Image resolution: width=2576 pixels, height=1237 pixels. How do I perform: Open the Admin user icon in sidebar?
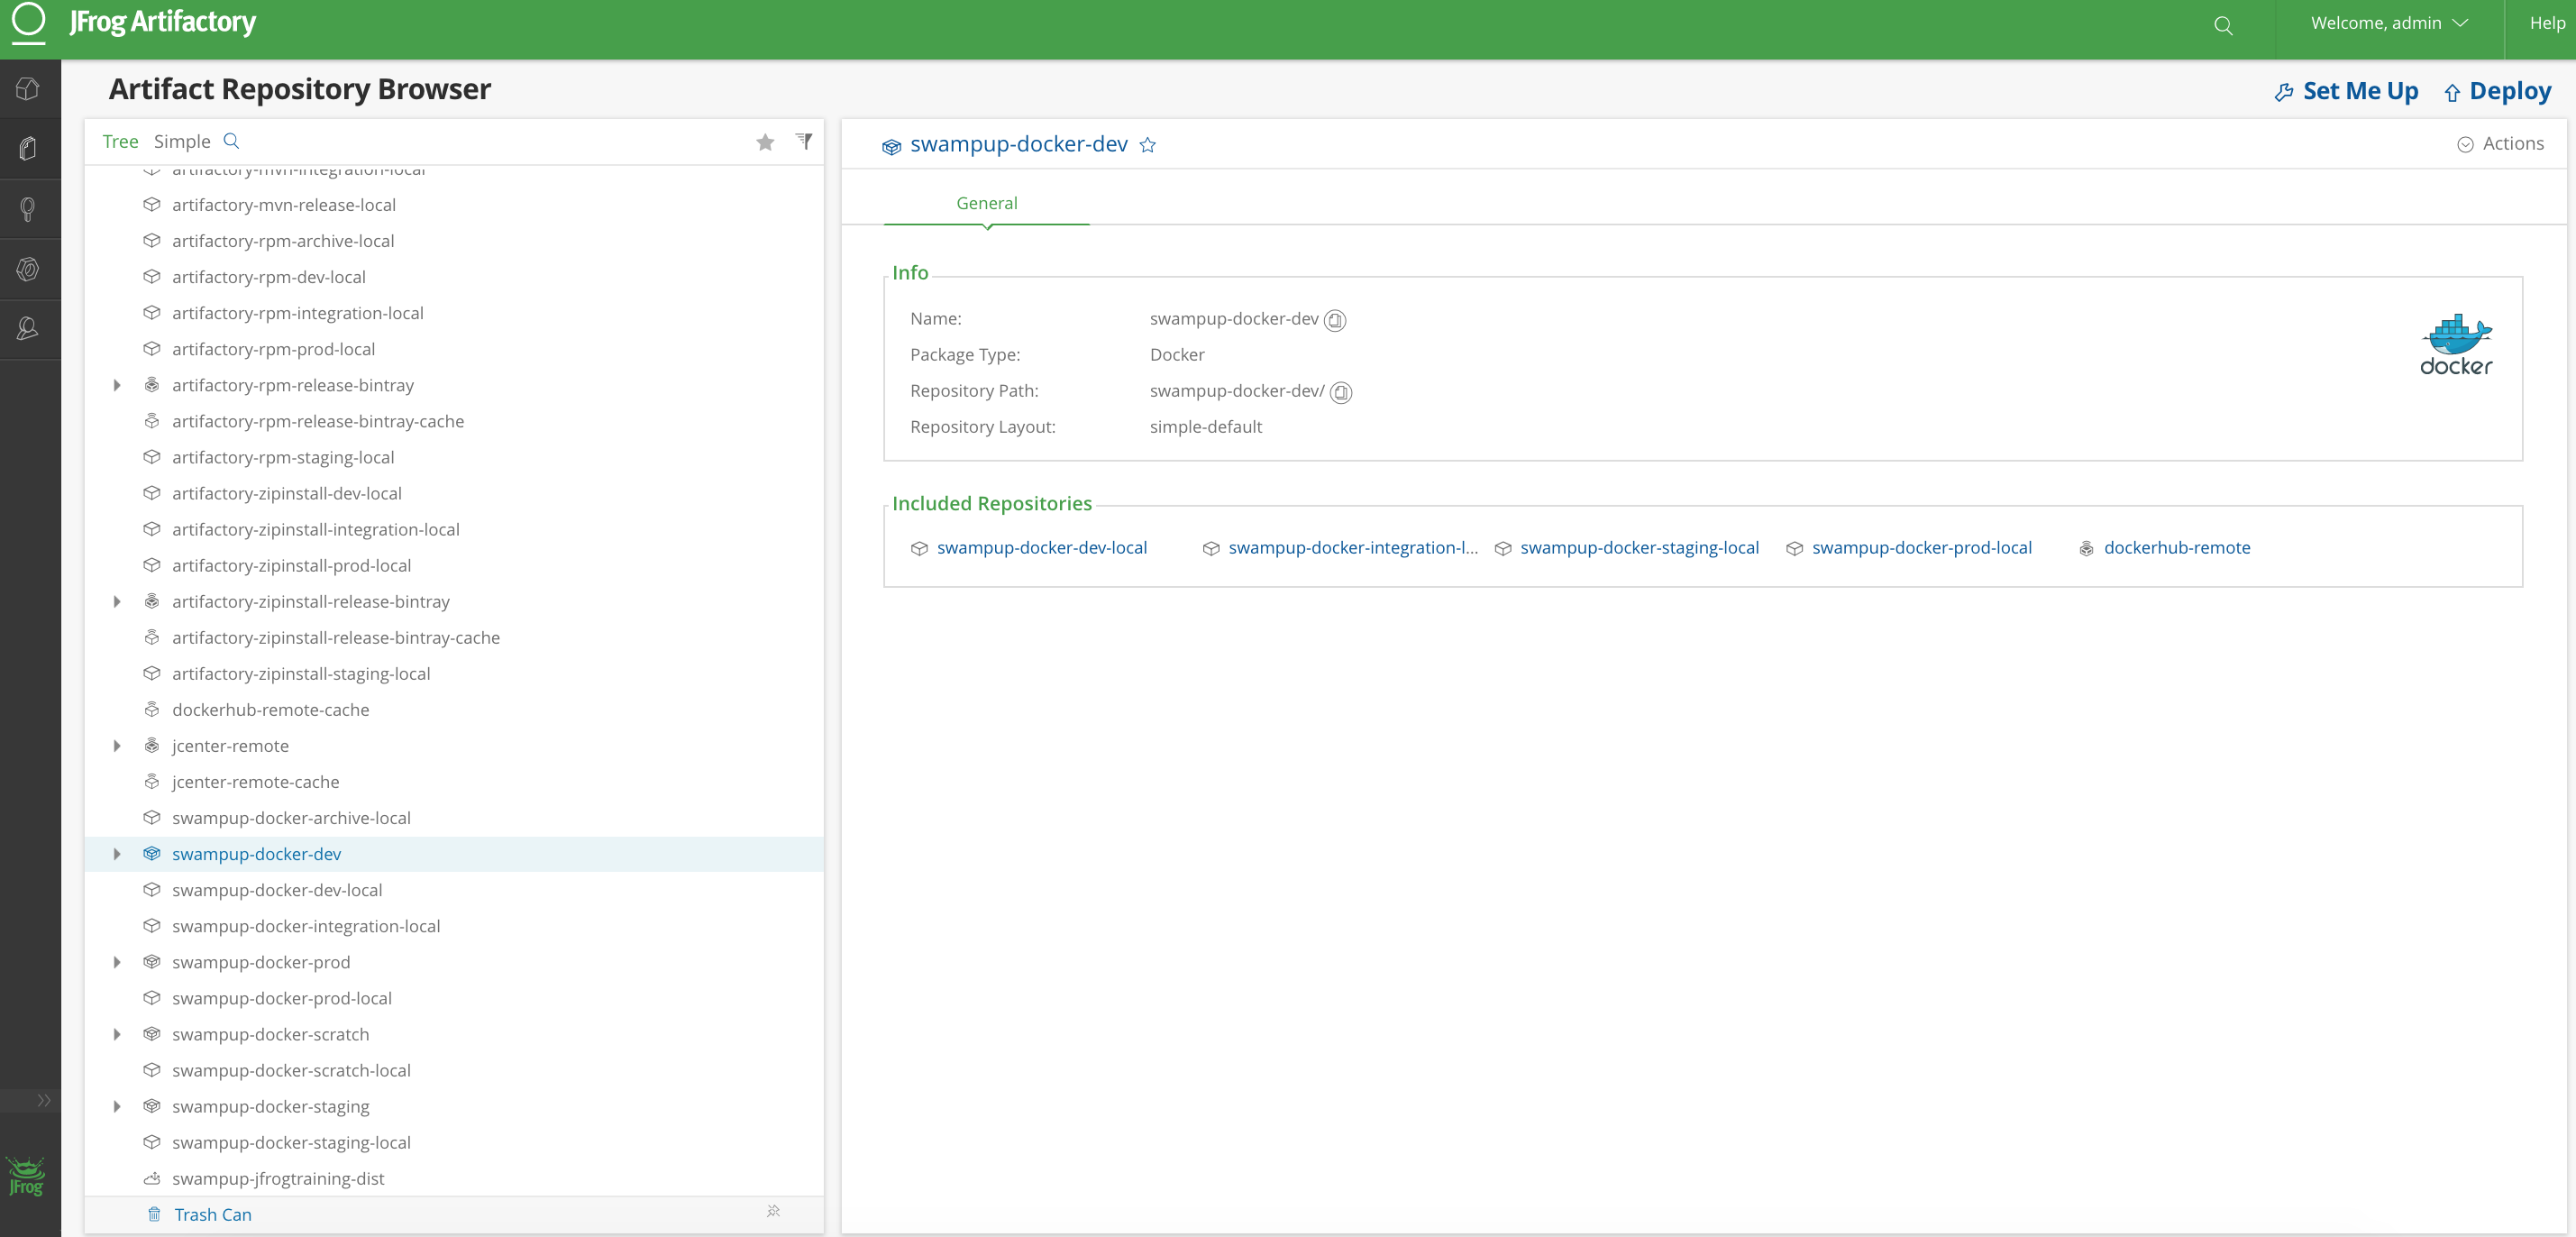28,328
